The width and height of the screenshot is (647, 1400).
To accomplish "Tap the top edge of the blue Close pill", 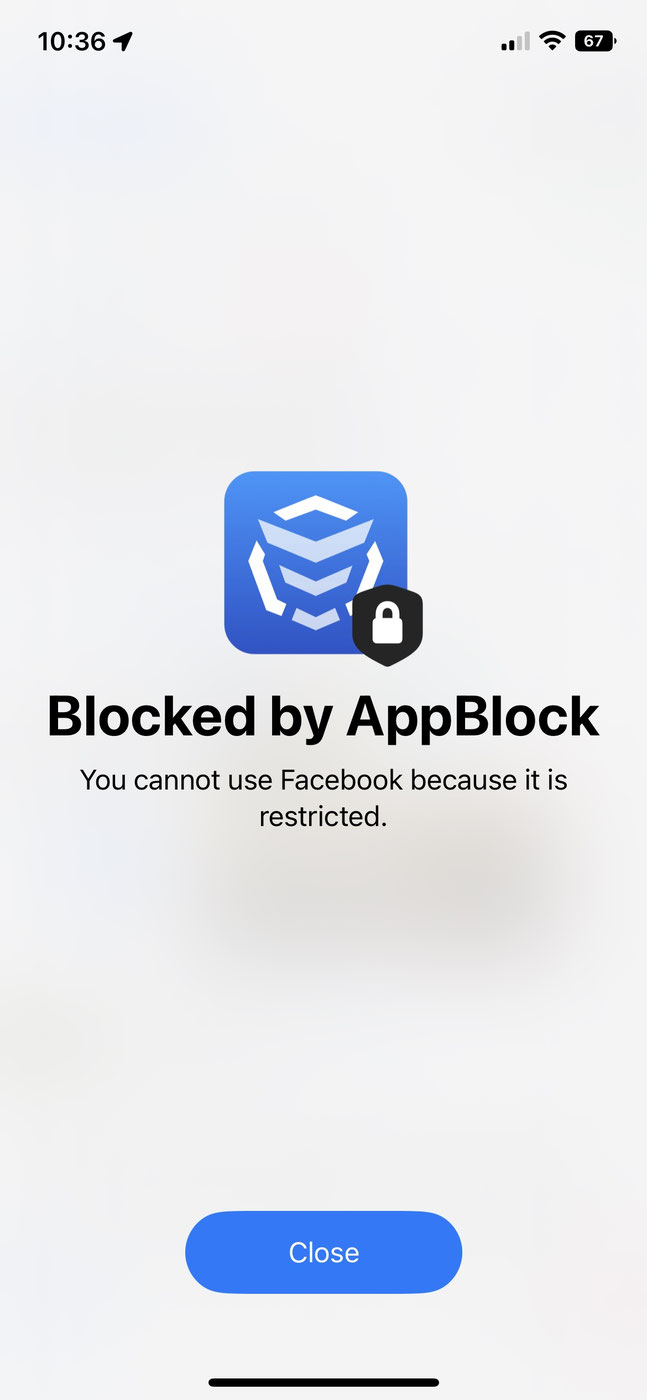I will [x=324, y=1215].
